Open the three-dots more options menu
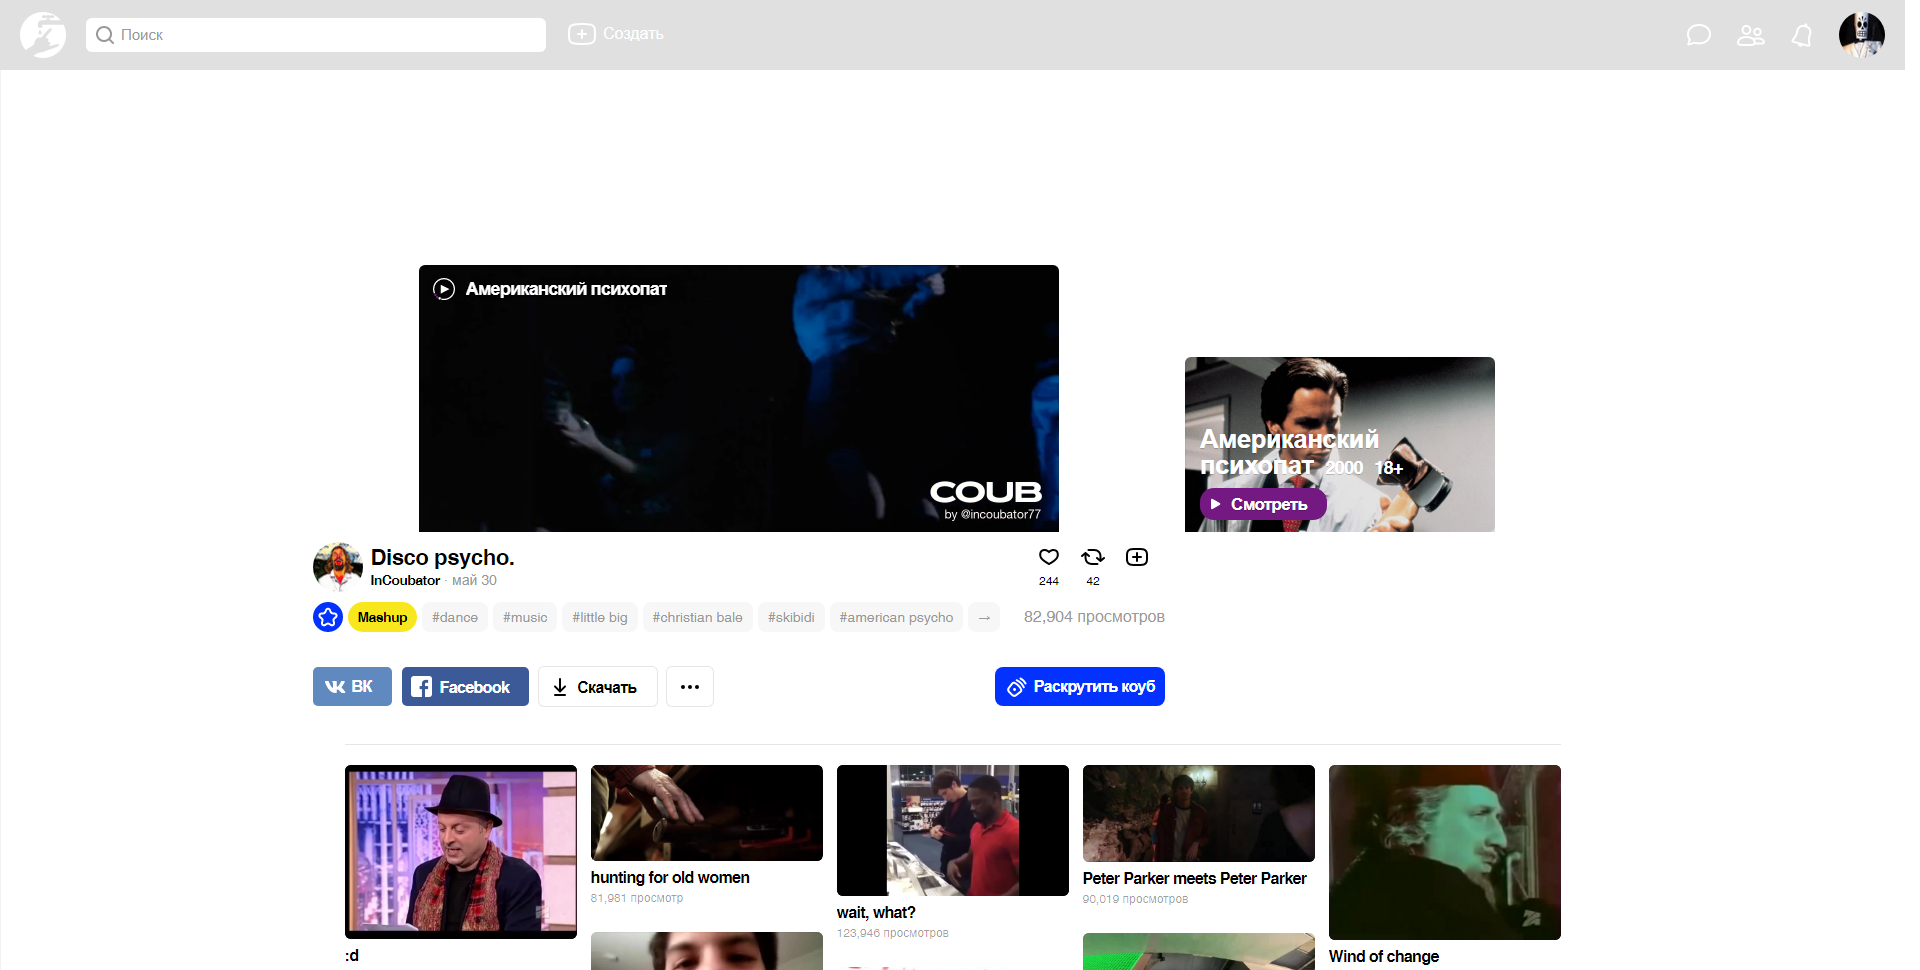 tap(690, 687)
